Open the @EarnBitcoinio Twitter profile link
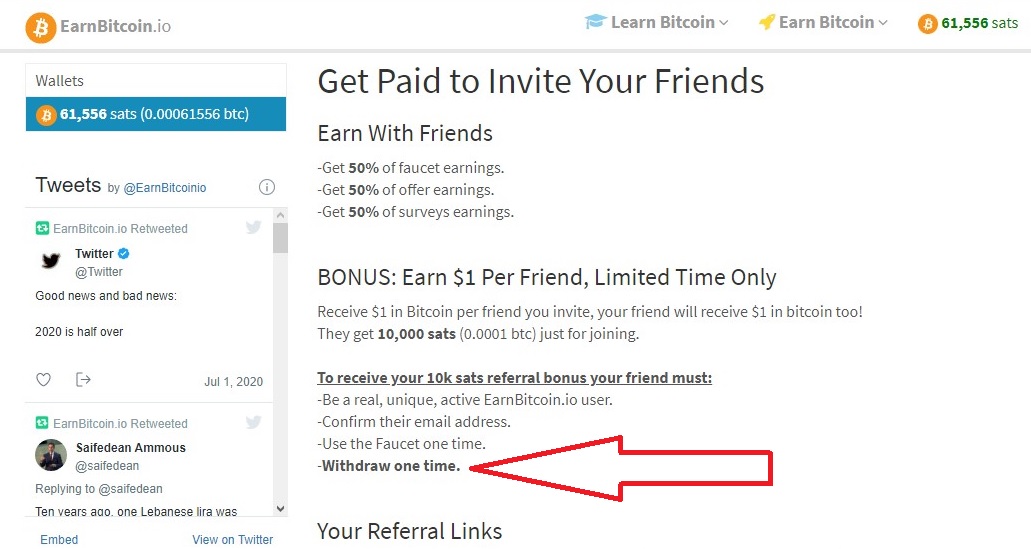1031x549 pixels. point(165,188)
